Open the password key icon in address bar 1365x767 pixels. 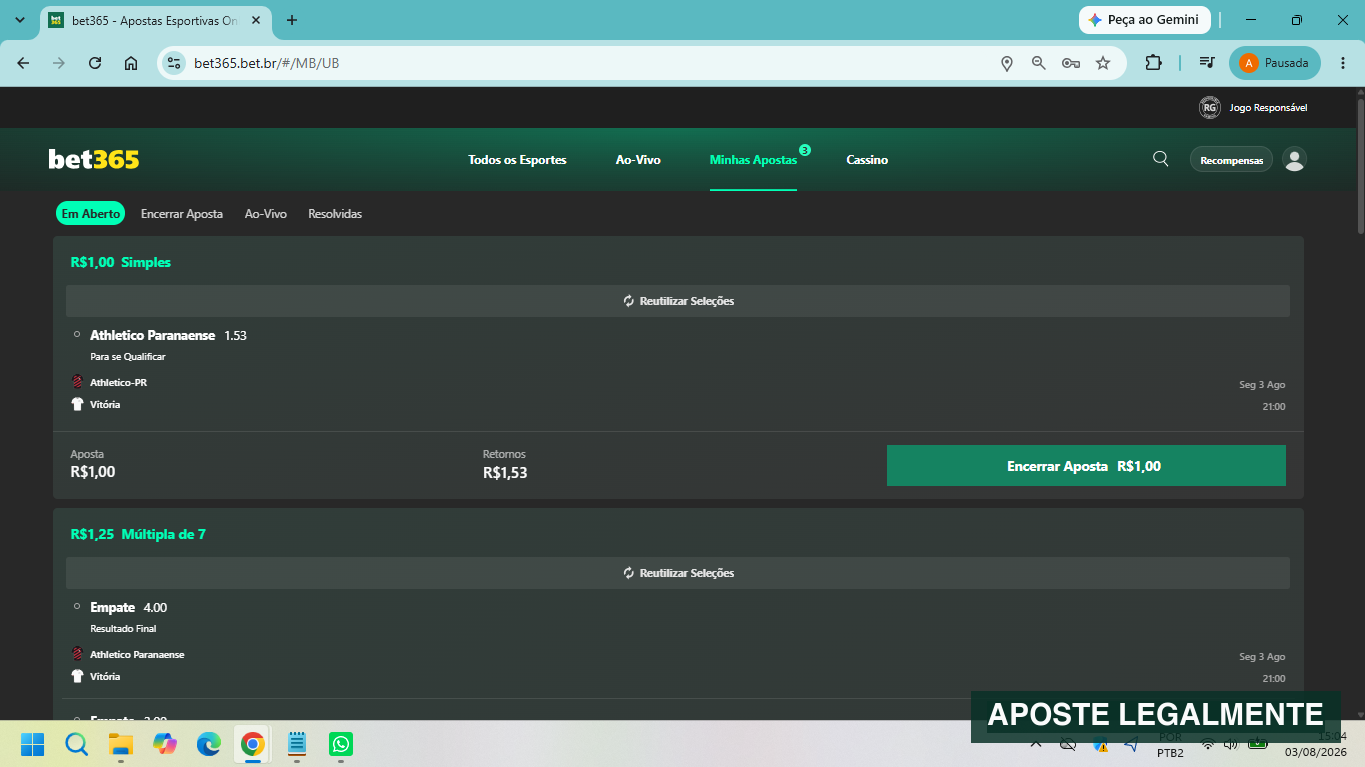click(1071, 63)
